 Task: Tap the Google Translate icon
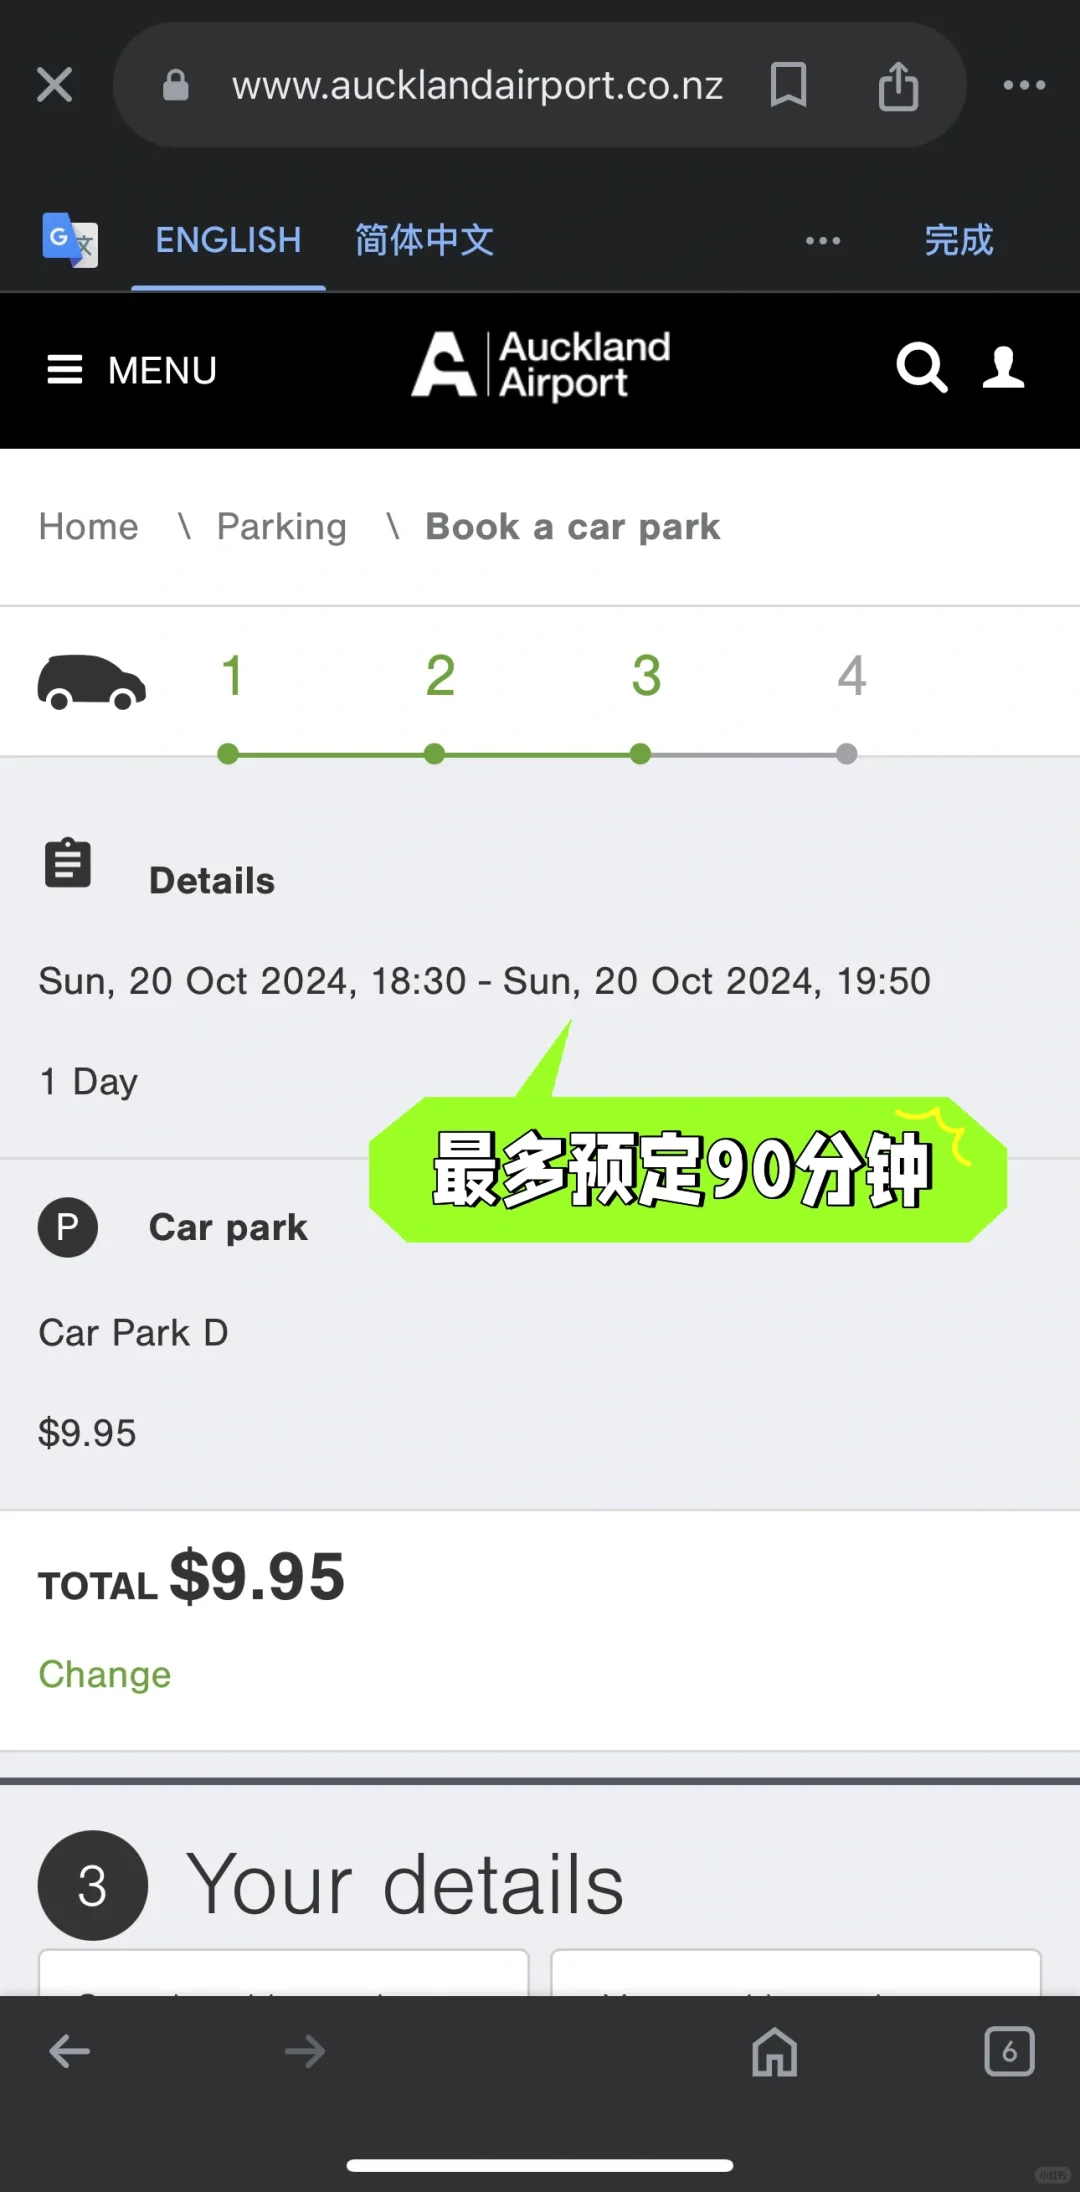click(69, 240)
